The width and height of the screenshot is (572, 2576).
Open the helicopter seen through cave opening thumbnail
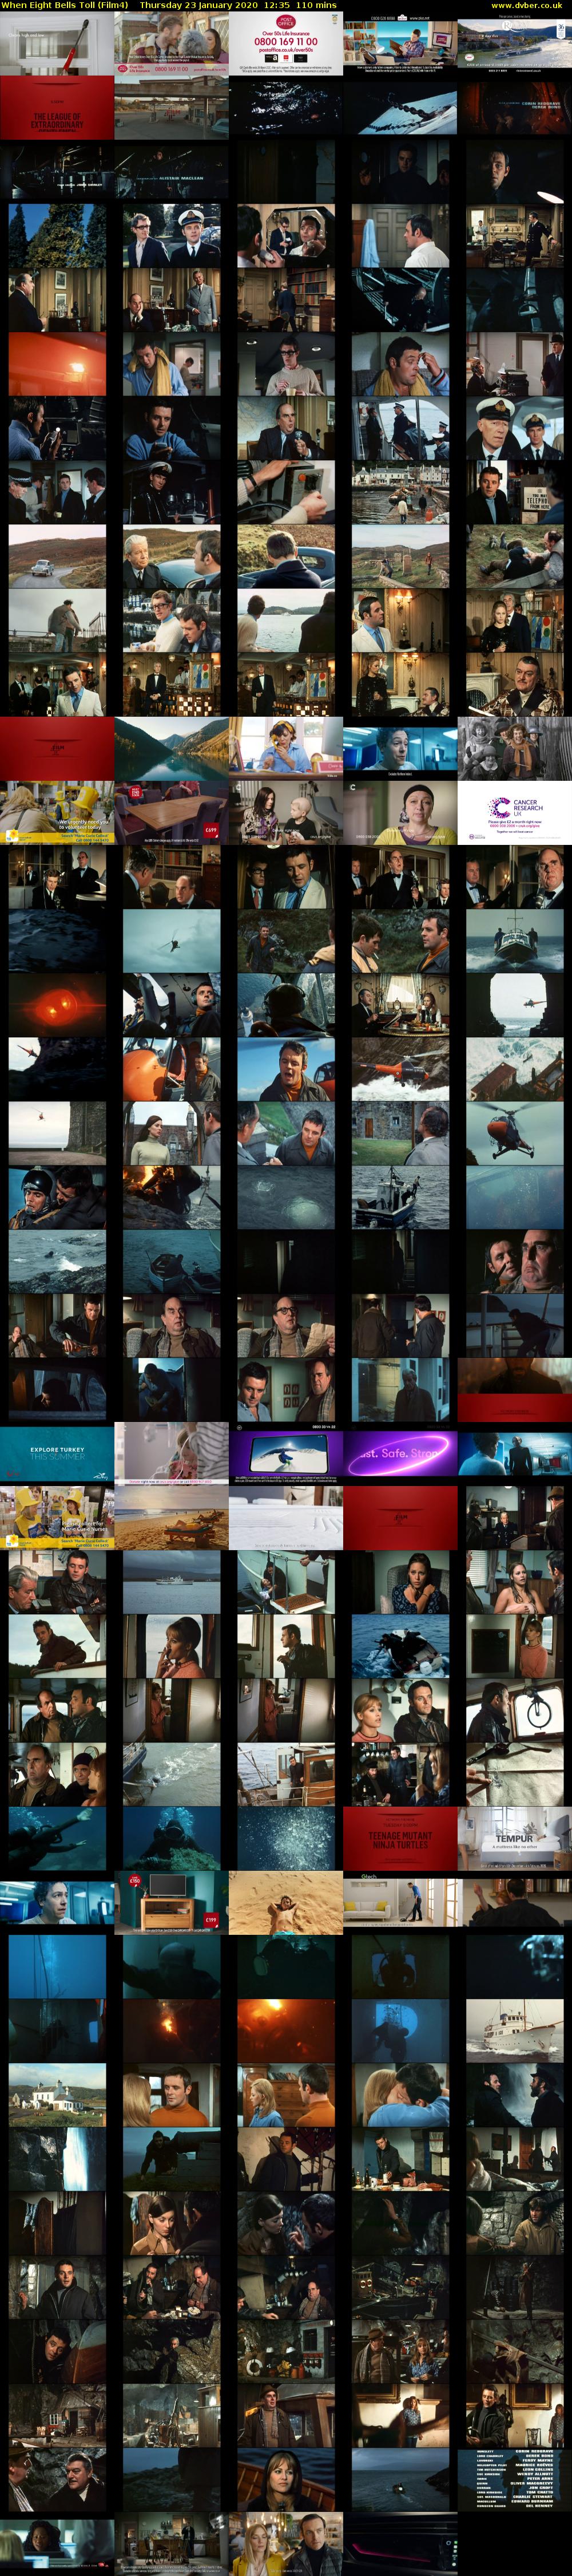coord(515,1004)
